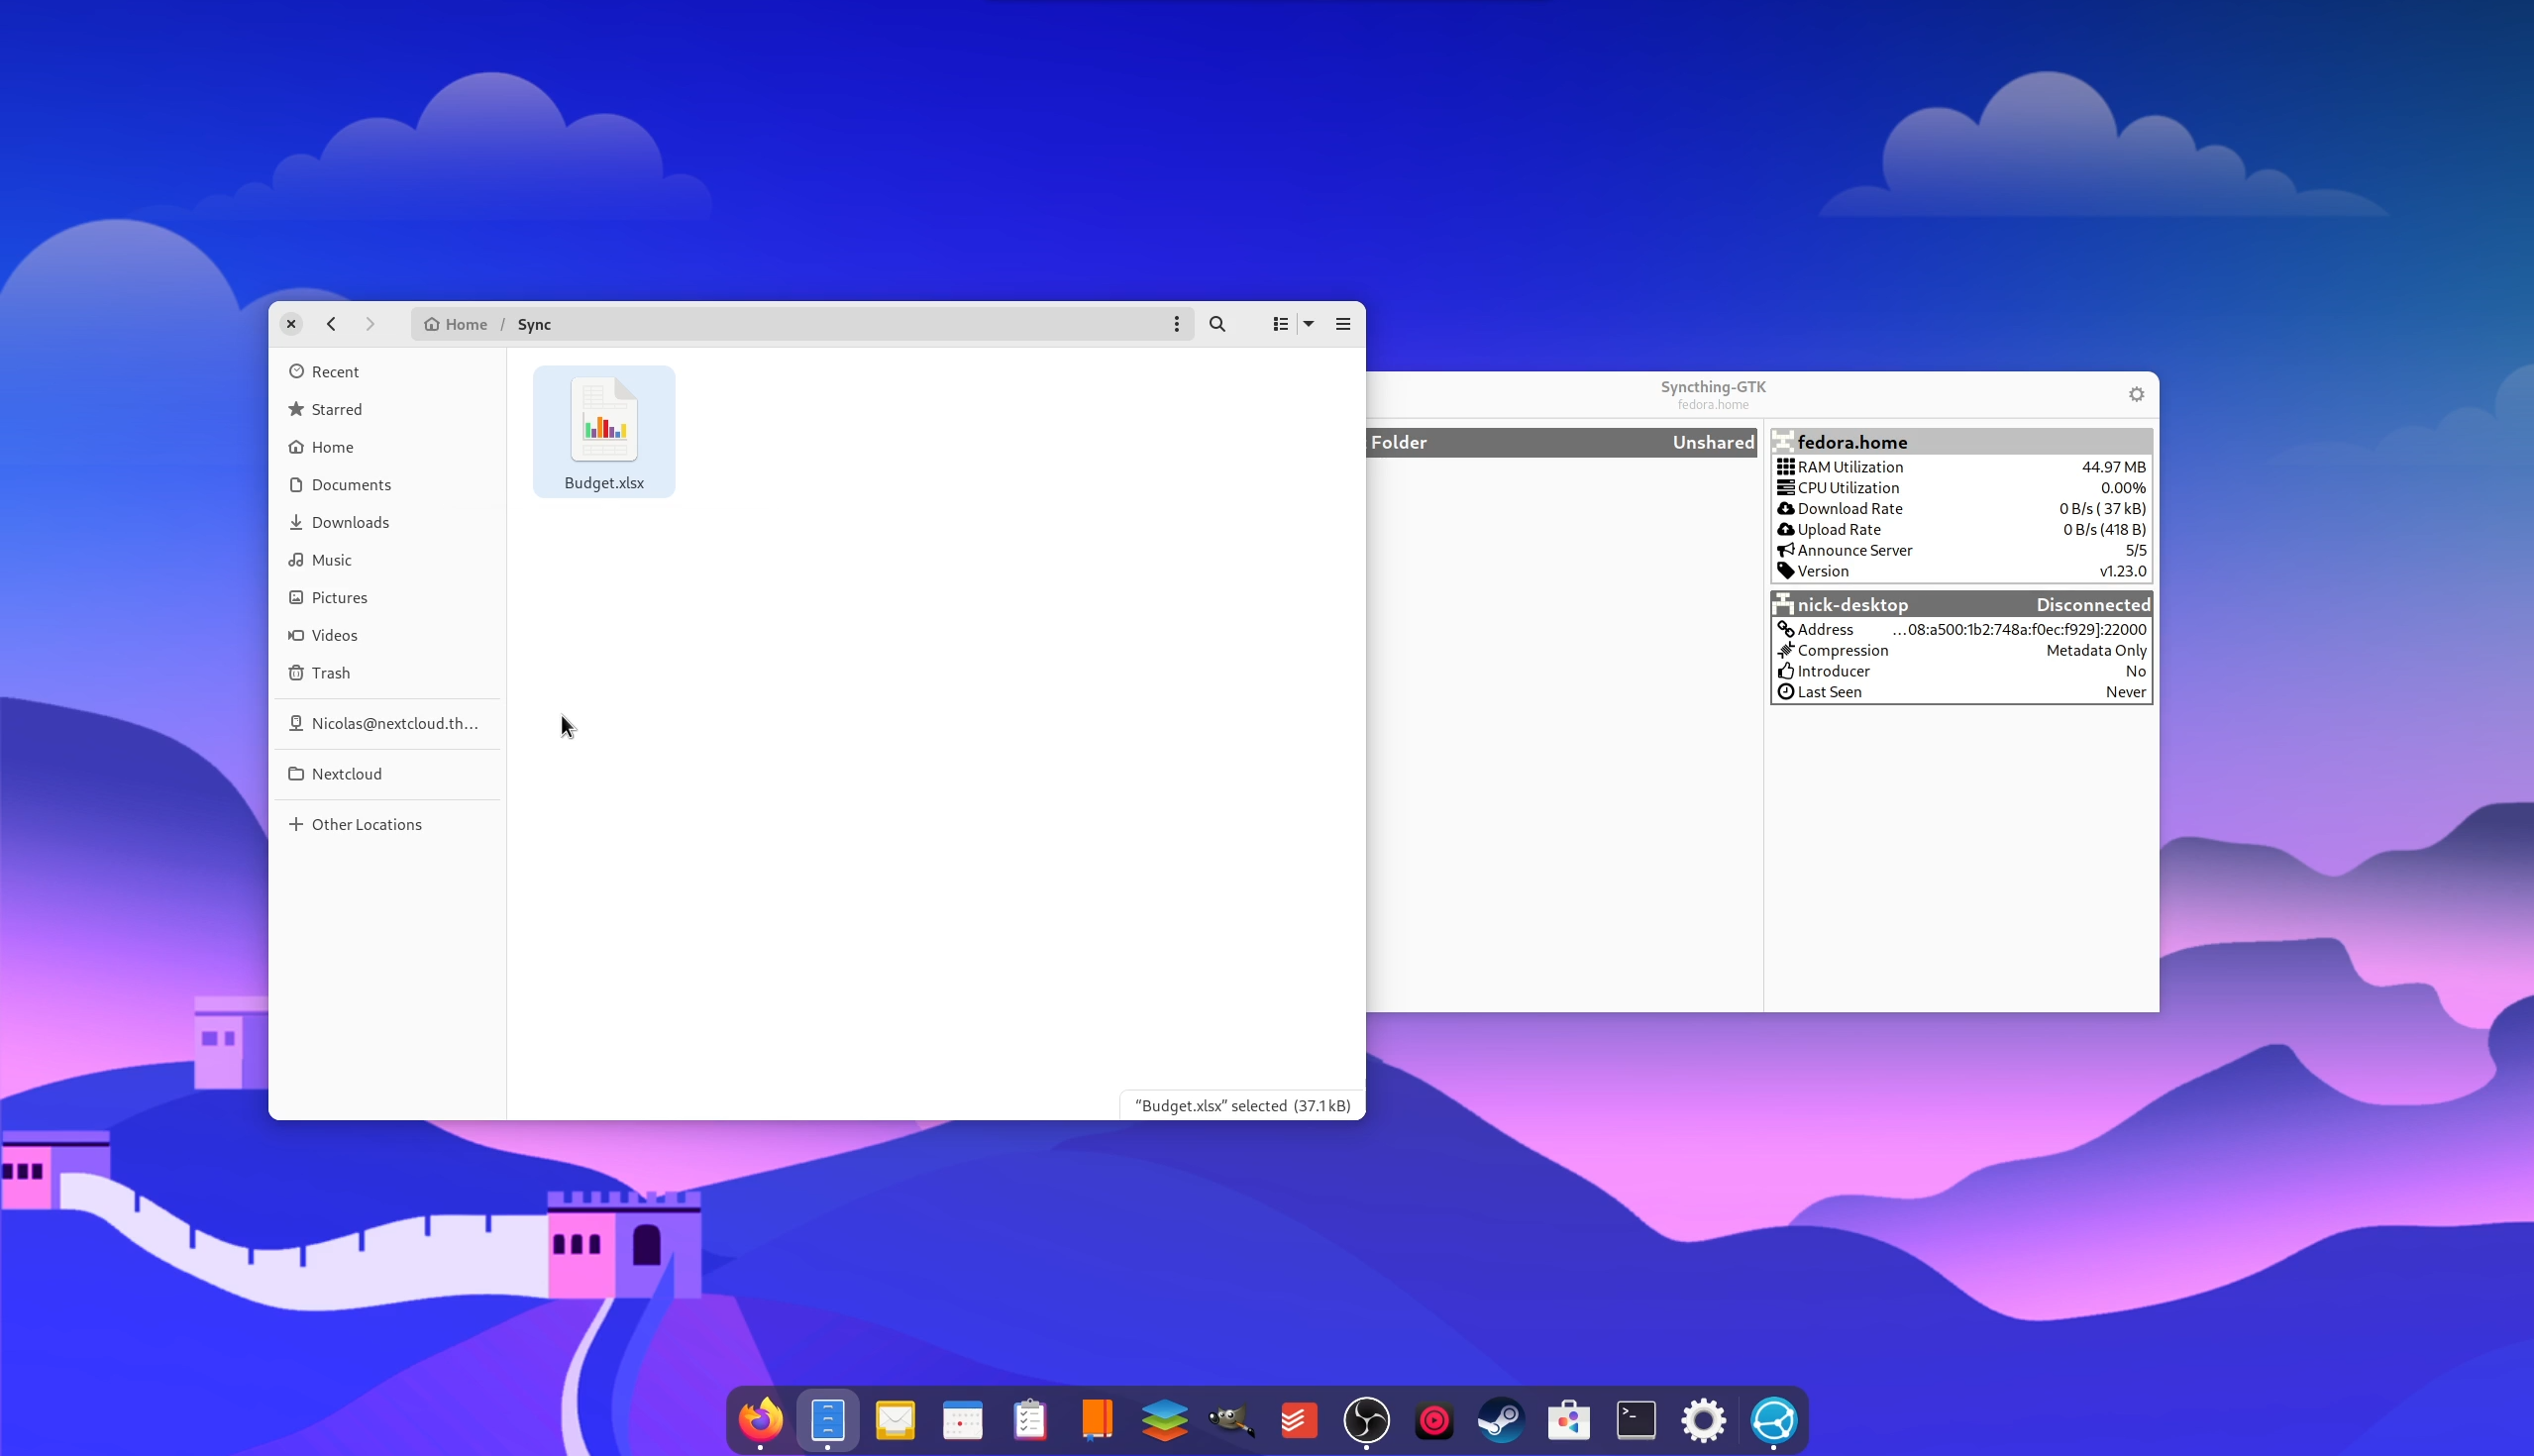Open the Calendar app from the dock
The height and width of the screenshot is (1456, 2534).
point(962,1420)
